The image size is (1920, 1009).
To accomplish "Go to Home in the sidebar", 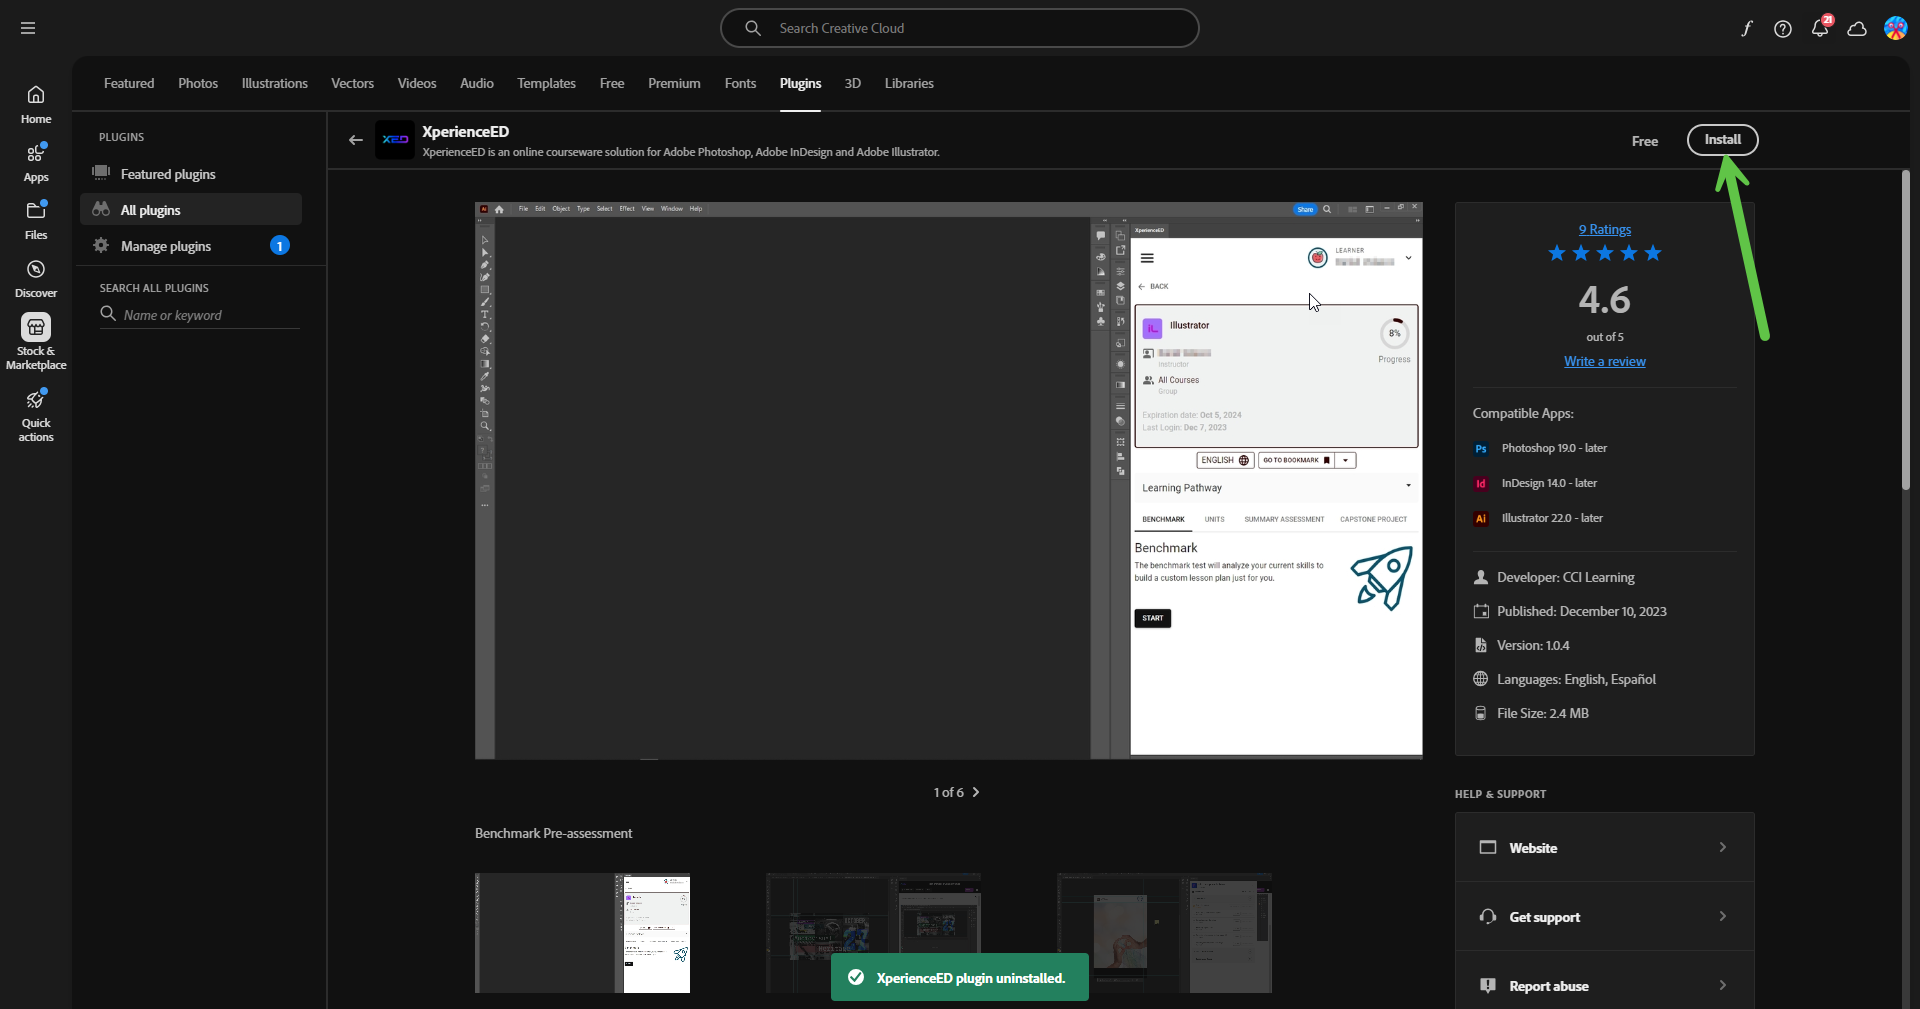I will click(x=36, y=104).
